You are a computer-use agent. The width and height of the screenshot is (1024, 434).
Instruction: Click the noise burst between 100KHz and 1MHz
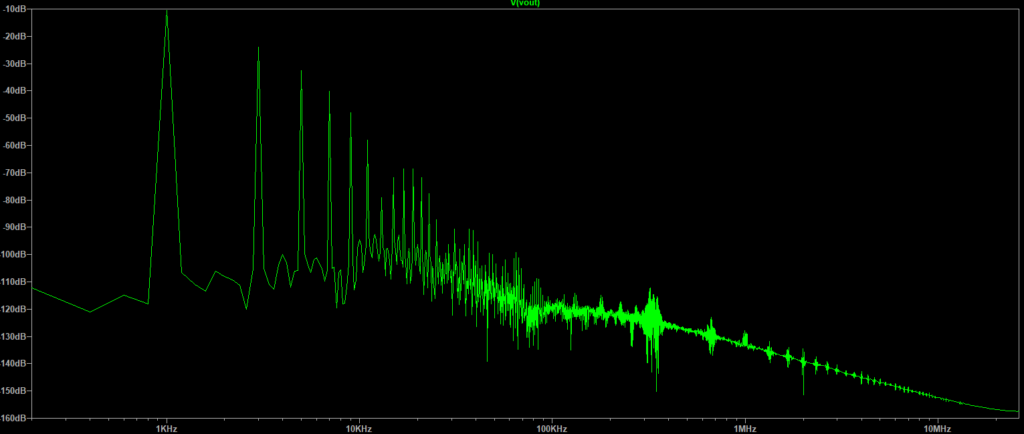(654, 315)
